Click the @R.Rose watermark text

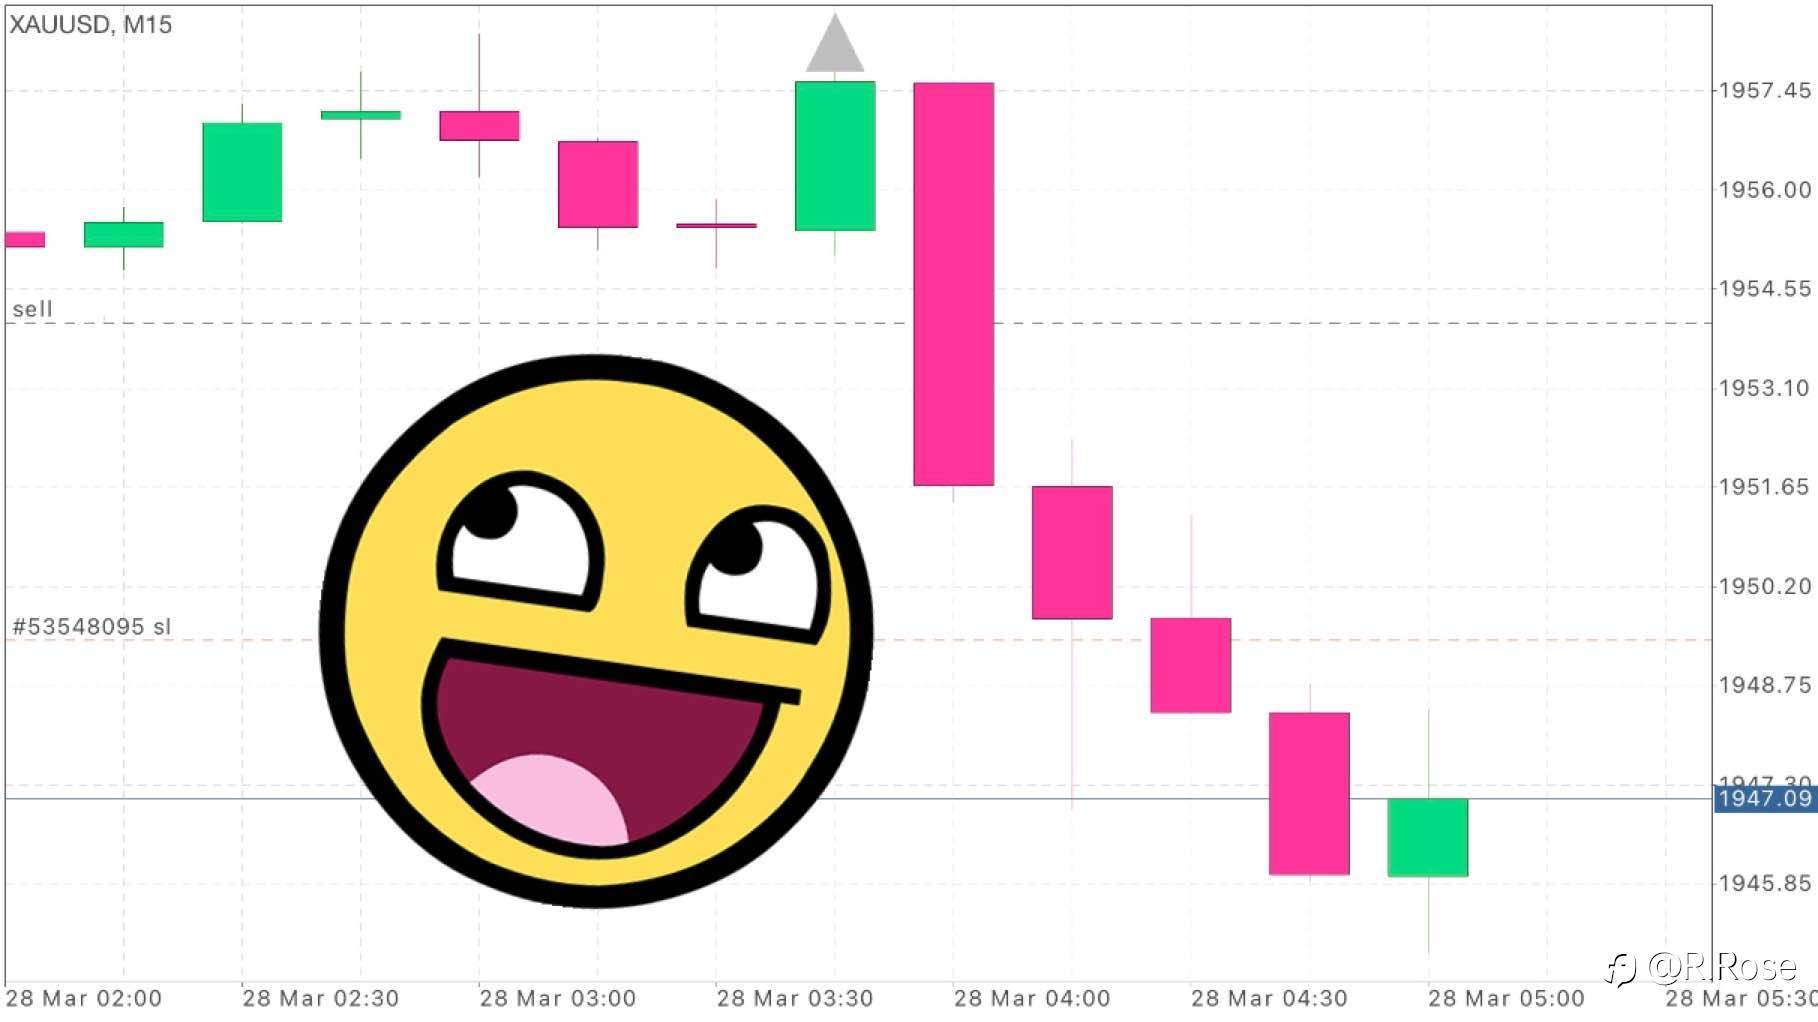(1721, 967)
